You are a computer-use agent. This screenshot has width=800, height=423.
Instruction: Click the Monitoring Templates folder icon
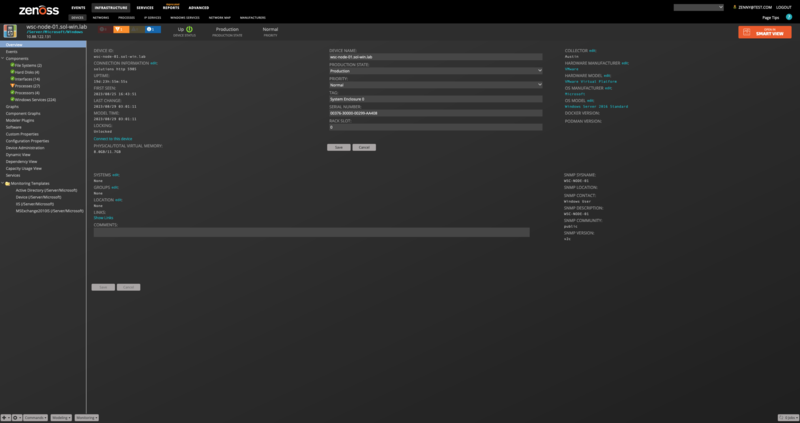tap(8, 183)
